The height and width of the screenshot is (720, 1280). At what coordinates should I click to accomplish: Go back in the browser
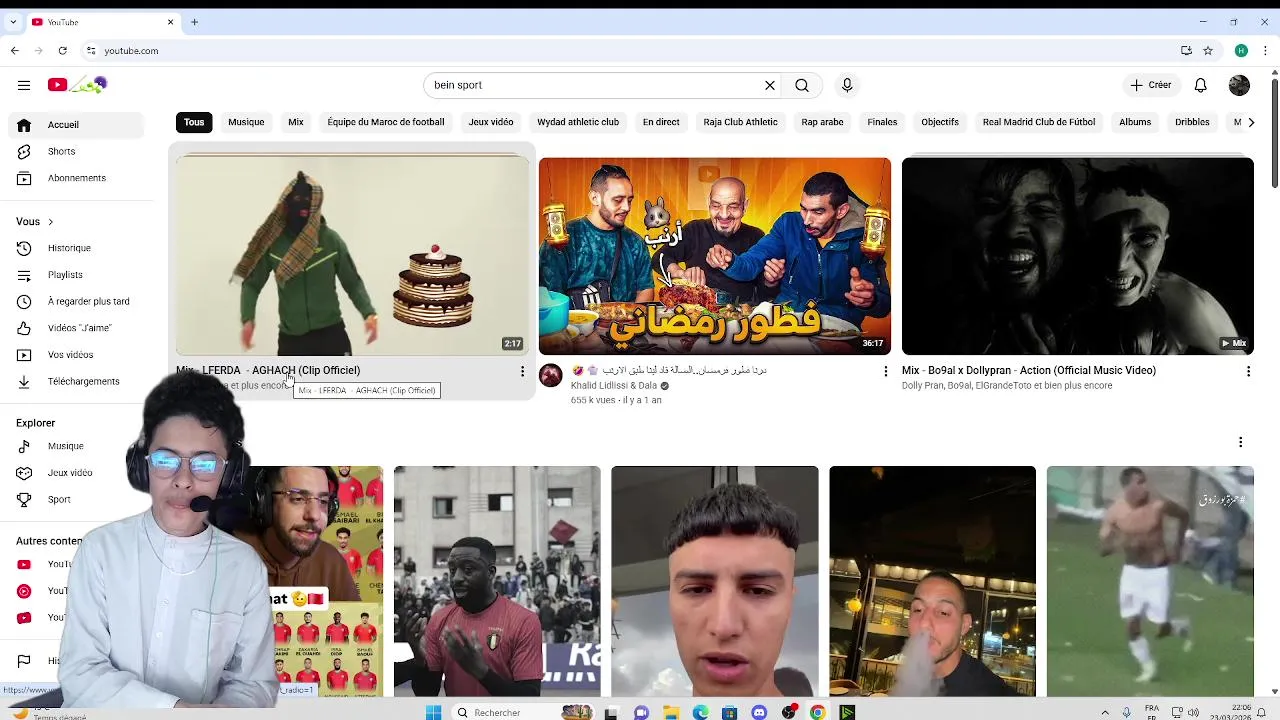click(x=15, y=50)
